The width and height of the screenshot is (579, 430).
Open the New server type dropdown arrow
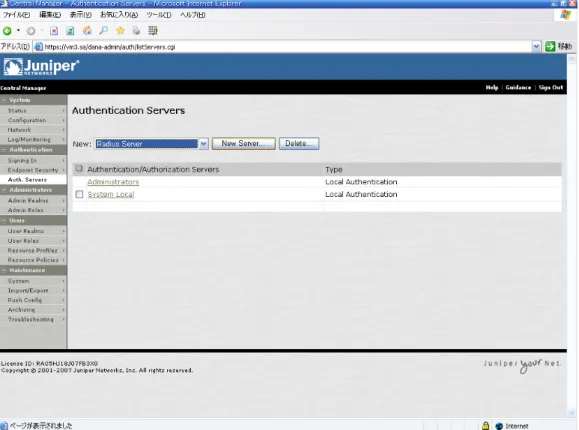pyautogui.click(x=203, y=144)
